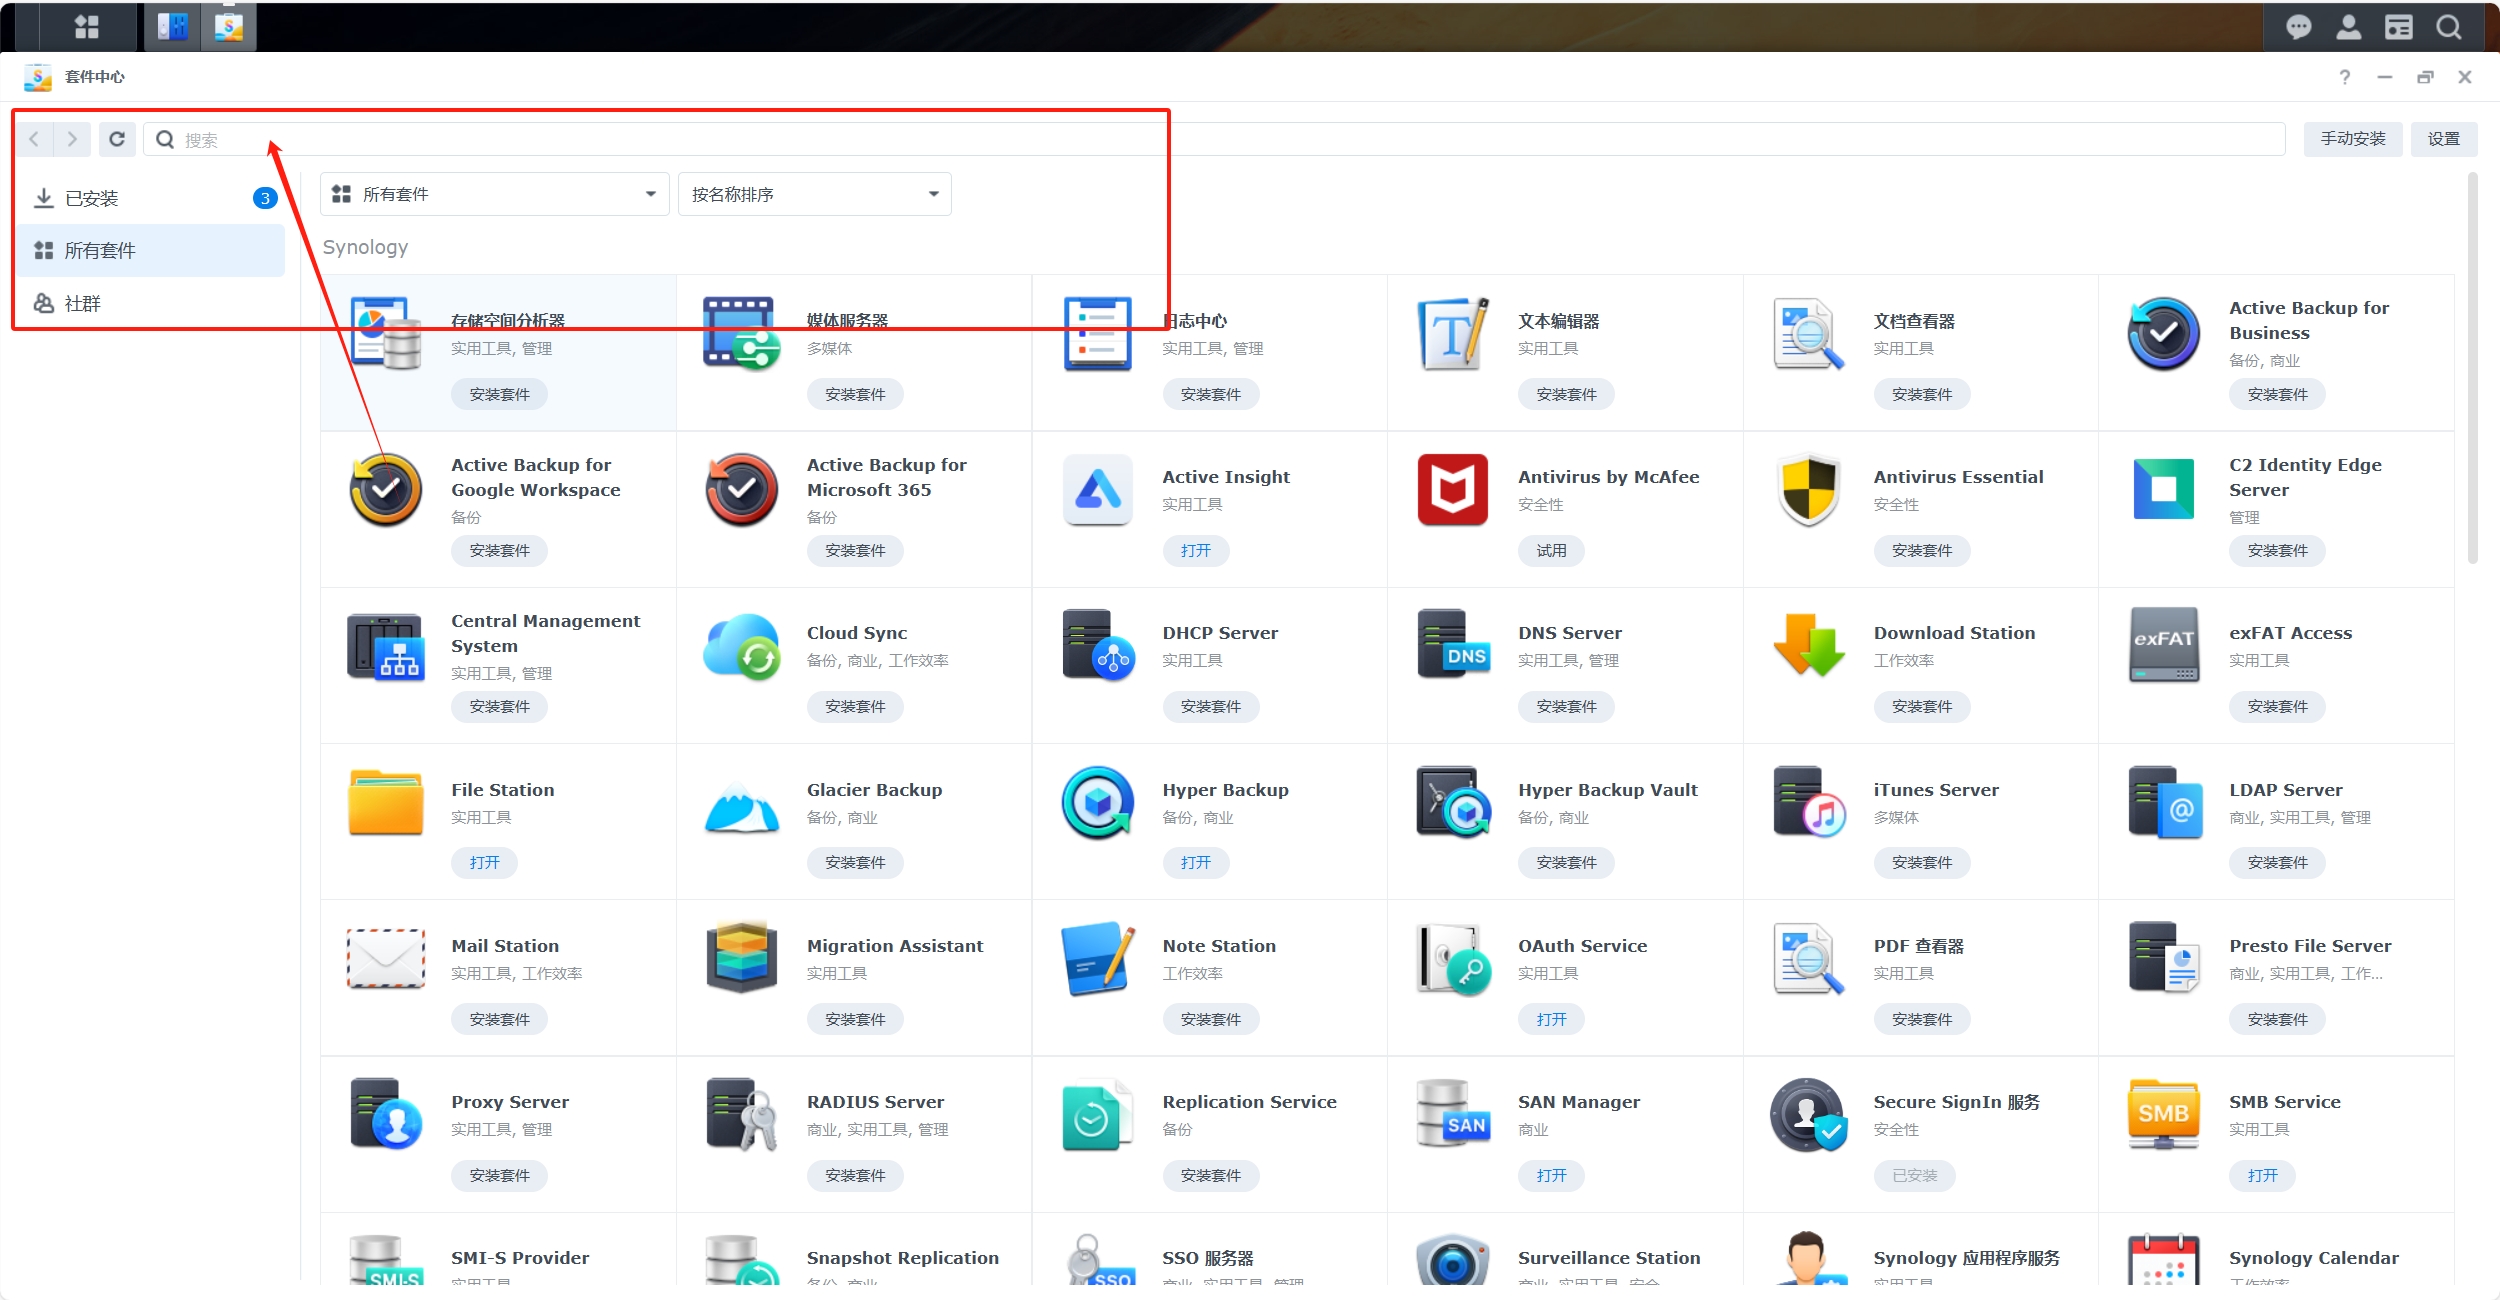Click the package list vertical scrollbar
This screenshot has height=1300, width=2500.
(2472, 370)
